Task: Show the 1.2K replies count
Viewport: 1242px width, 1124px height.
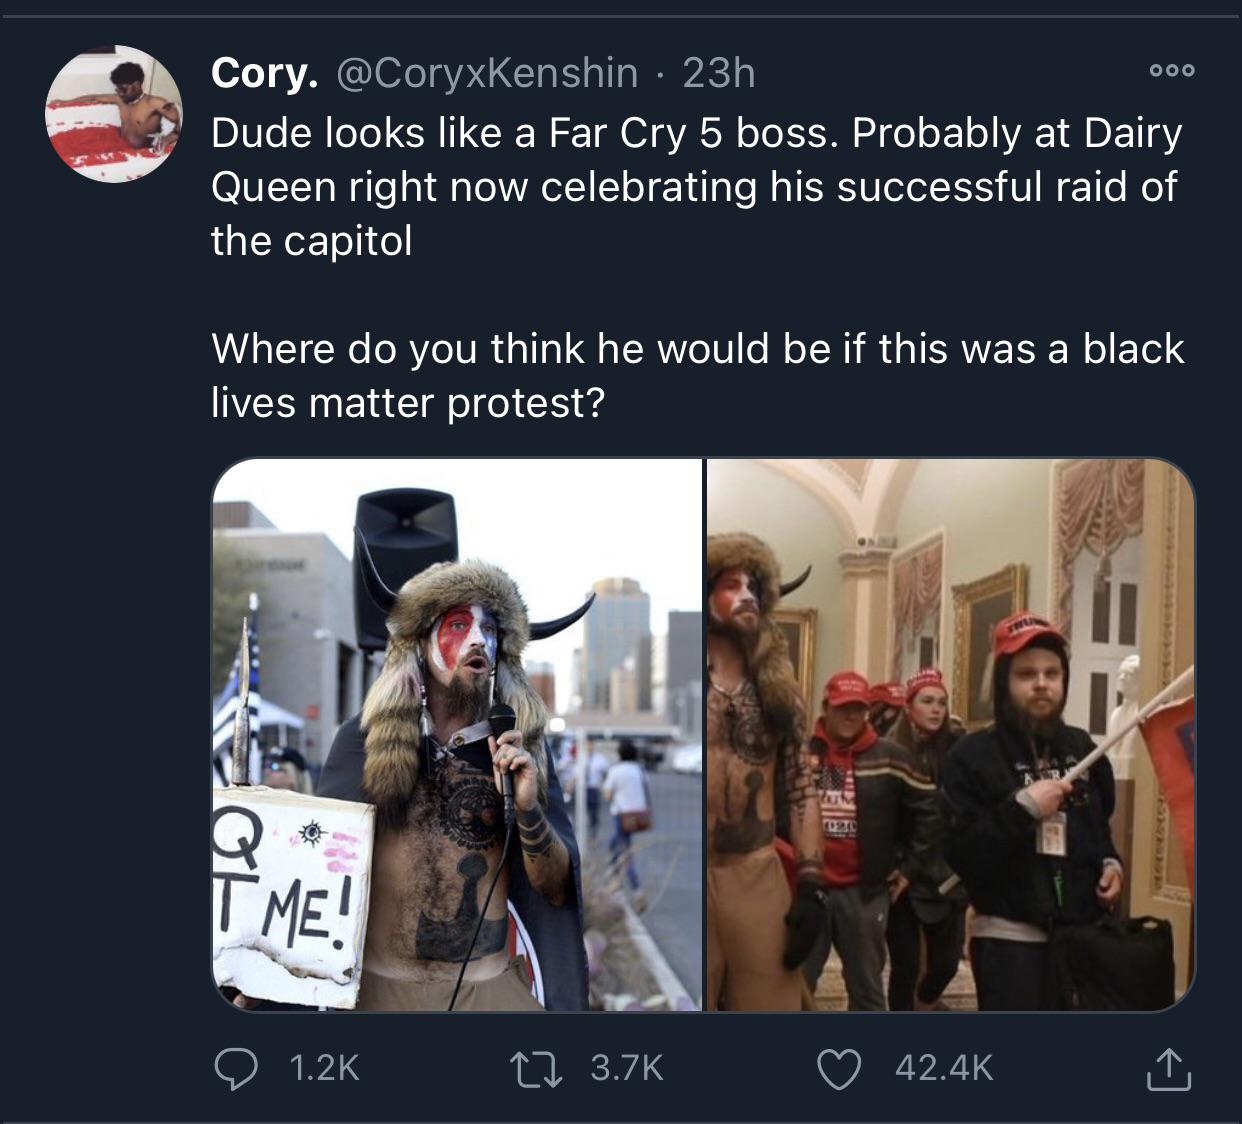Action: [324, 1068]
